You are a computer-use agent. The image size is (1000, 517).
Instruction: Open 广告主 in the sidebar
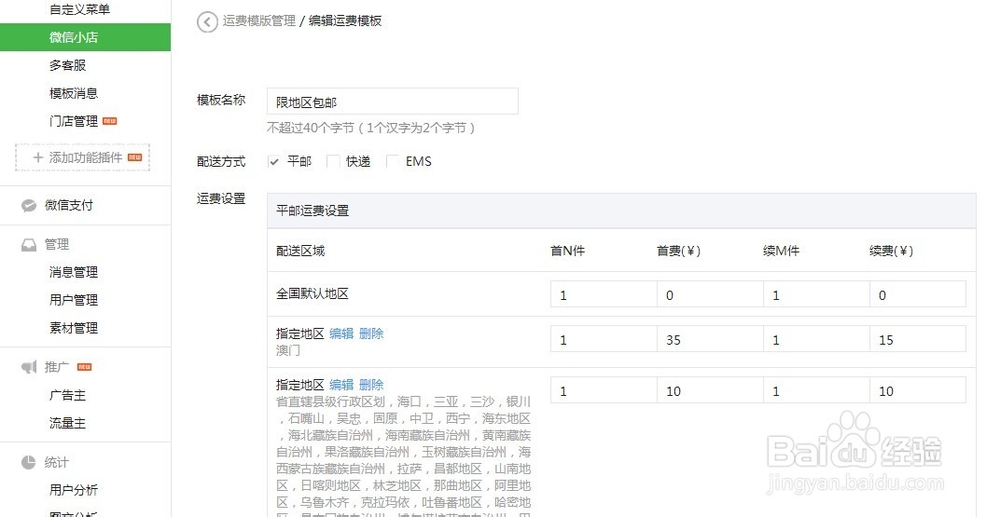[68, 395]
